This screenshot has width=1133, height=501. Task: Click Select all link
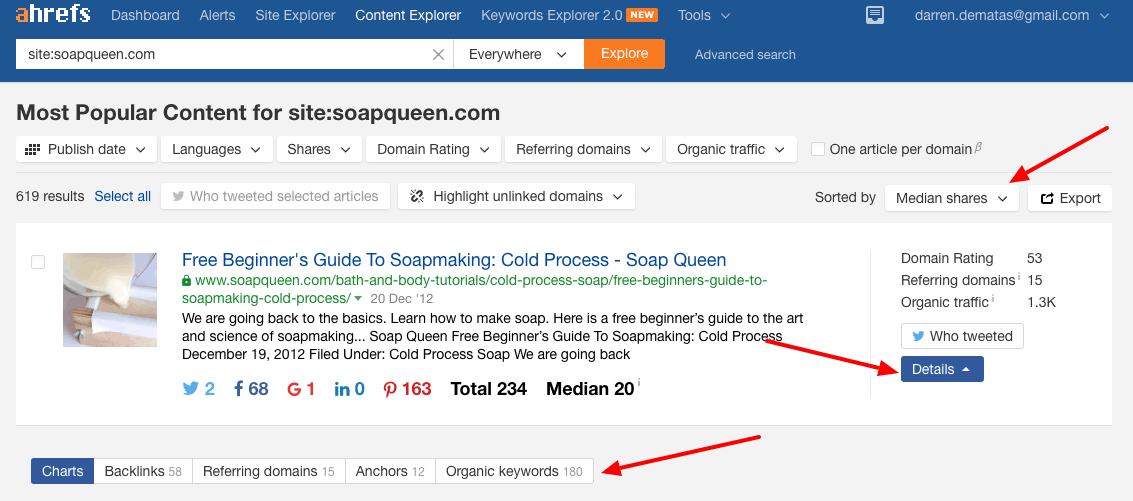pos(123,197)
